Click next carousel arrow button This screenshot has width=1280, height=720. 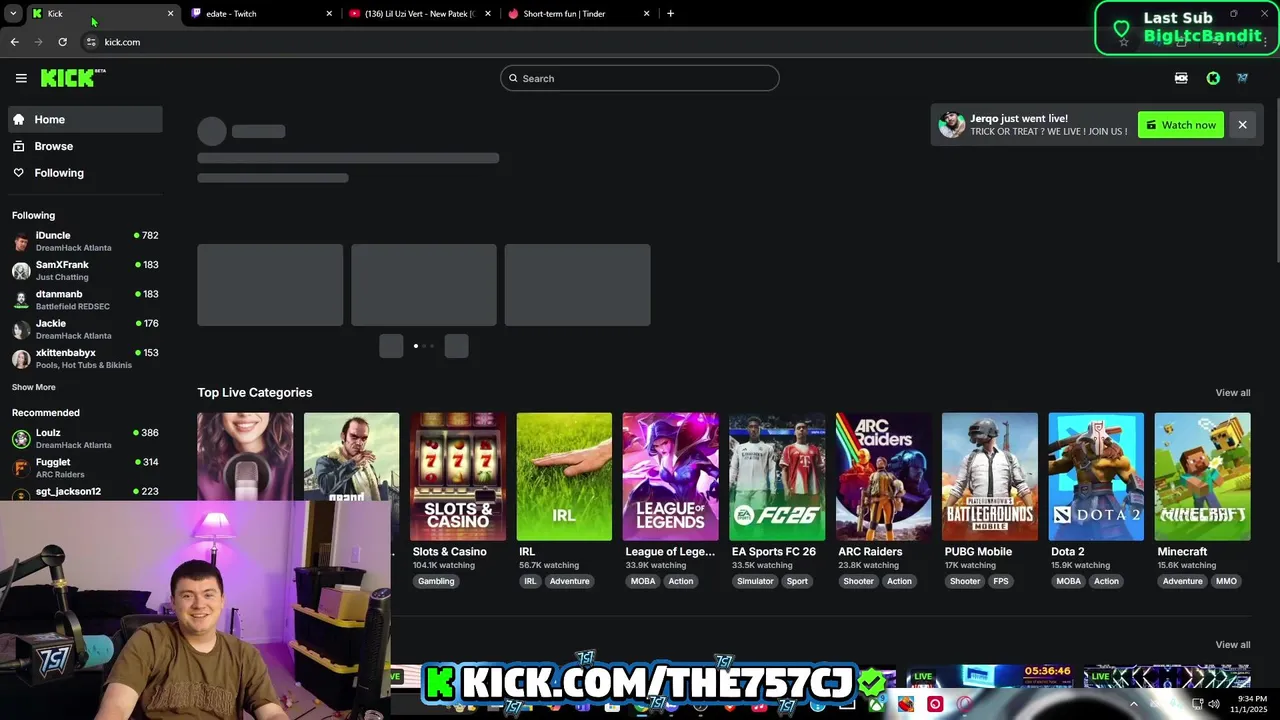pyautogui.click(x=456, y=346)
